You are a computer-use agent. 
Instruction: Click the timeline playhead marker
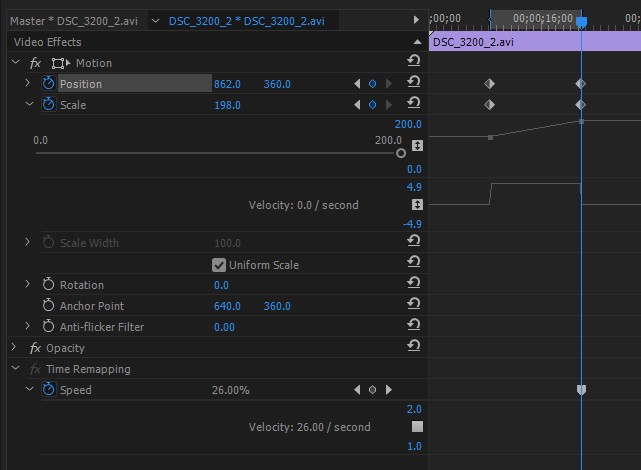(x=581, y=22)
